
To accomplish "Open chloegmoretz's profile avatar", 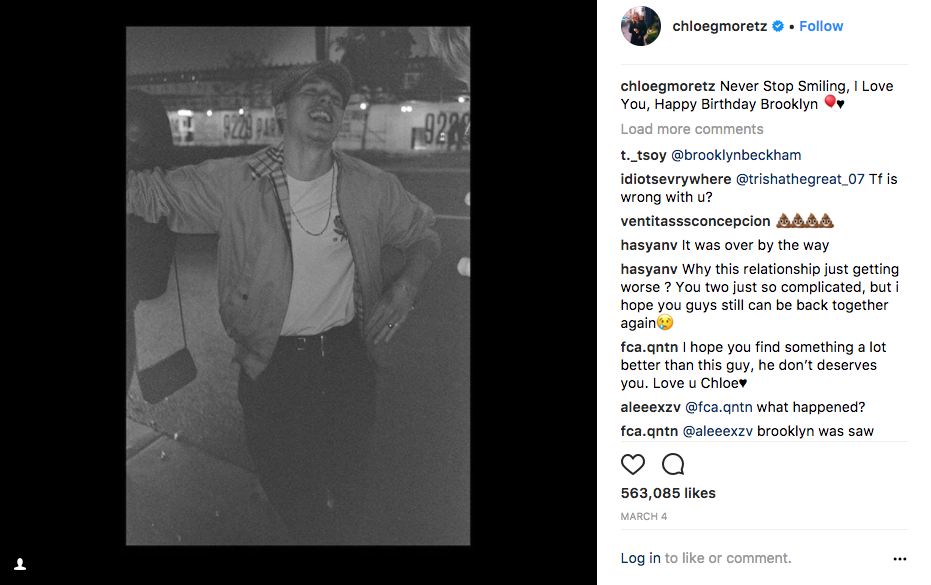I will point(640,26).
